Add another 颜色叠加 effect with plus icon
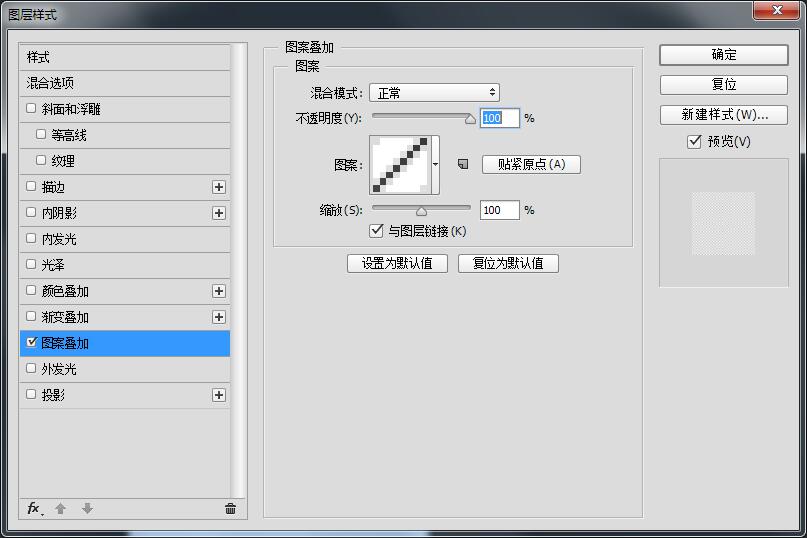Screen dimensions: 807x538 point(219,291)
